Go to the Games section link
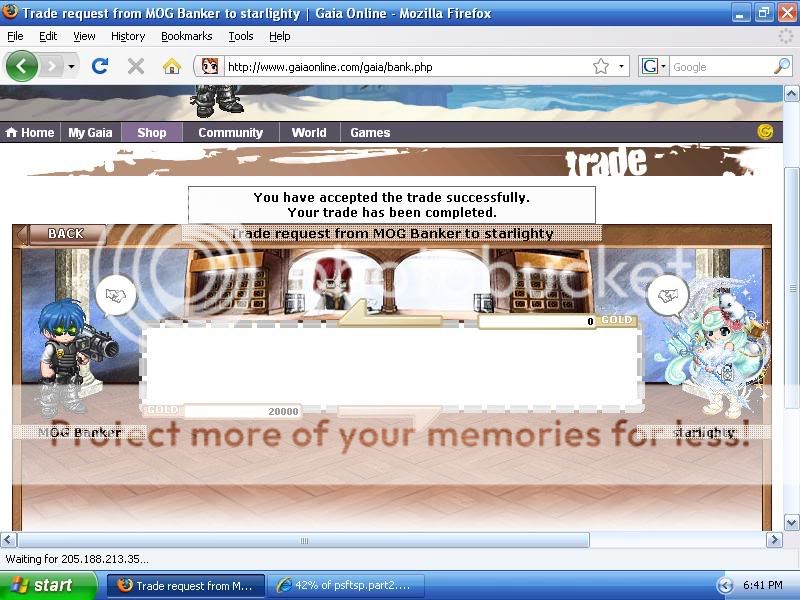 [370, 131]
